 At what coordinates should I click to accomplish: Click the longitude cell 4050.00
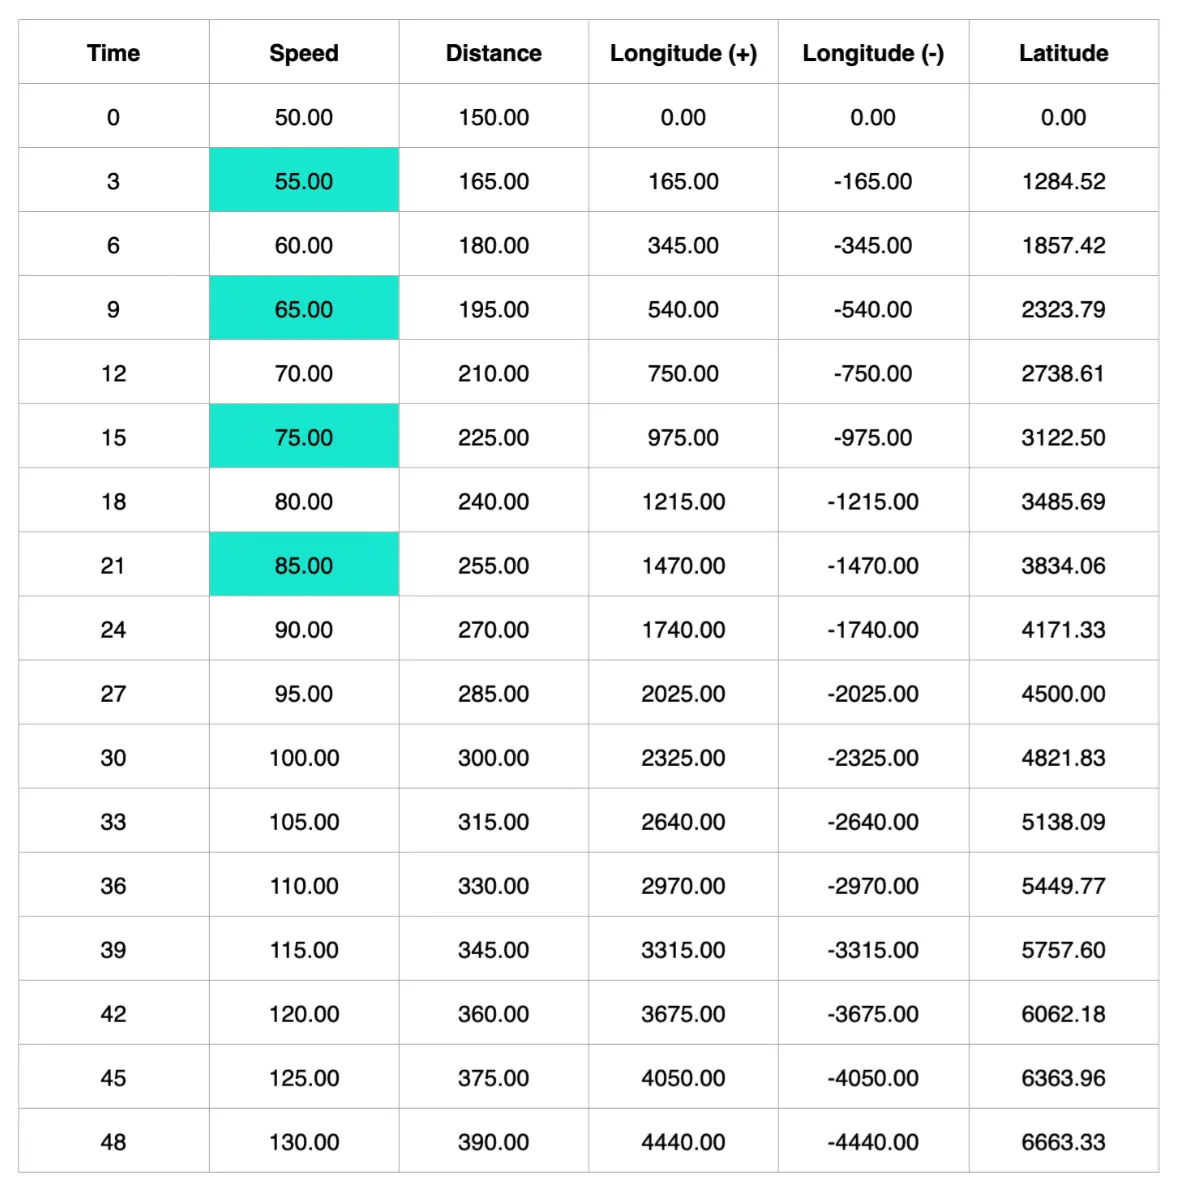pos(683,1077)
